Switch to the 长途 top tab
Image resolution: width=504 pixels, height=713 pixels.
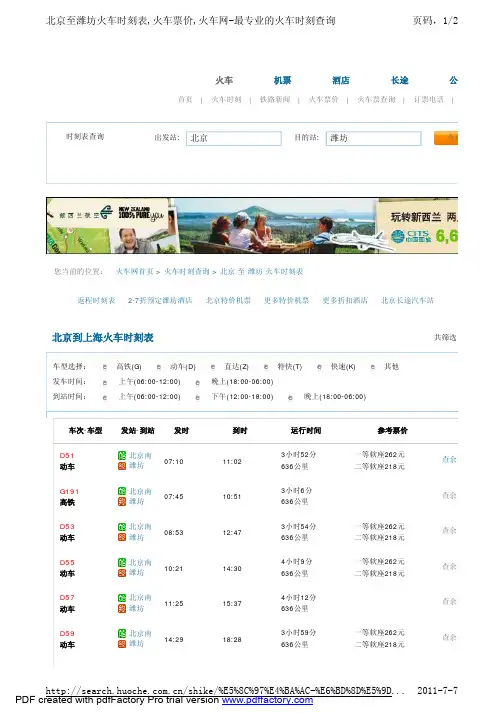pyautogui.click(x=399, y=80)
